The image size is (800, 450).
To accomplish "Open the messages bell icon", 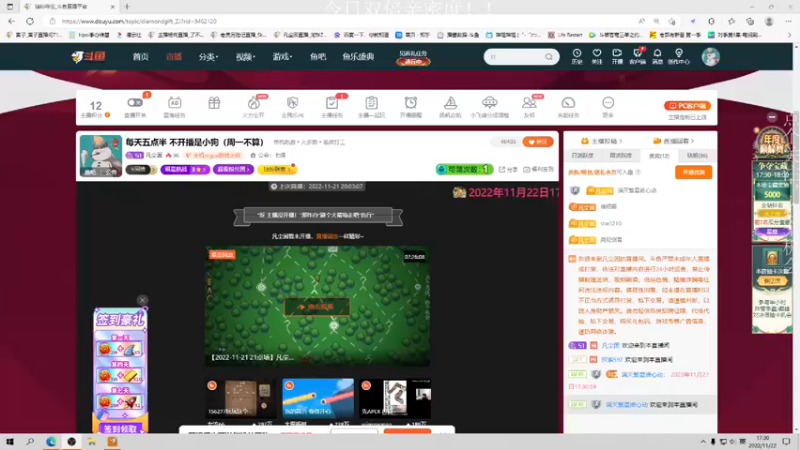I will (657, 56).
